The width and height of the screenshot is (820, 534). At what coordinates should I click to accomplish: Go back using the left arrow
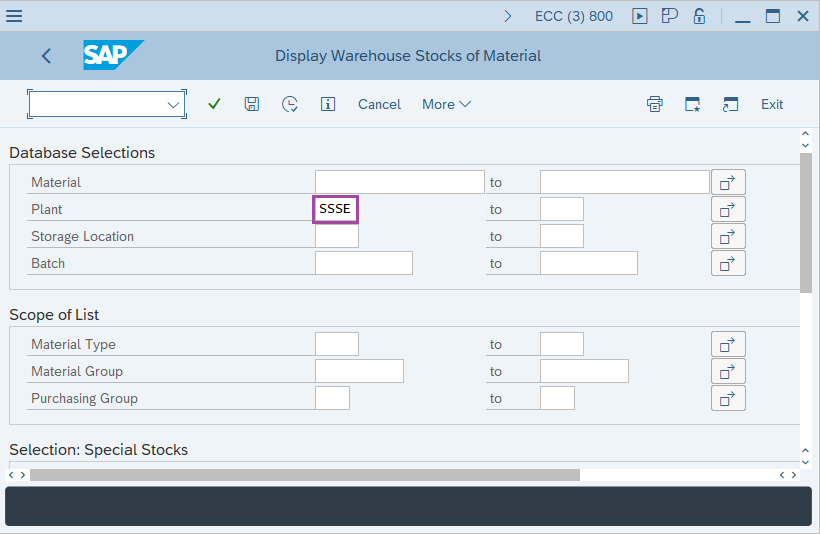click(x=46, y=56)
